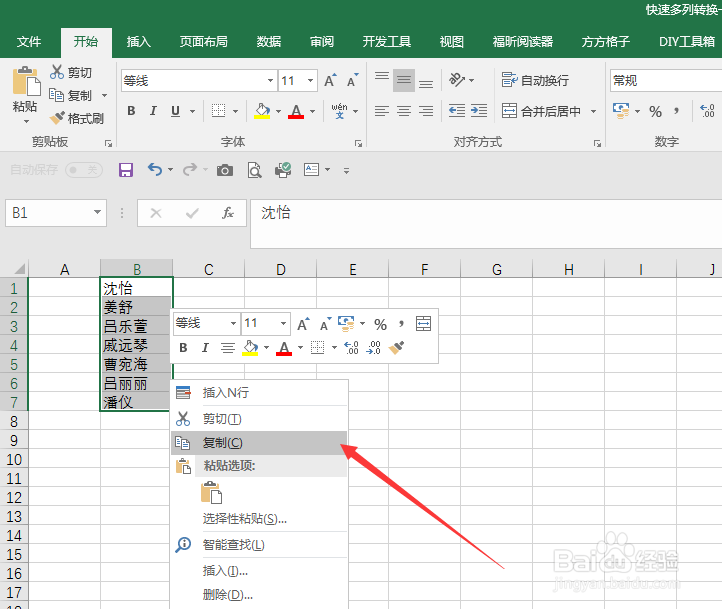Click the Cut scissors icon in ribbon
Viewport: 722px width, 609px height.
(x=57, y=72)
